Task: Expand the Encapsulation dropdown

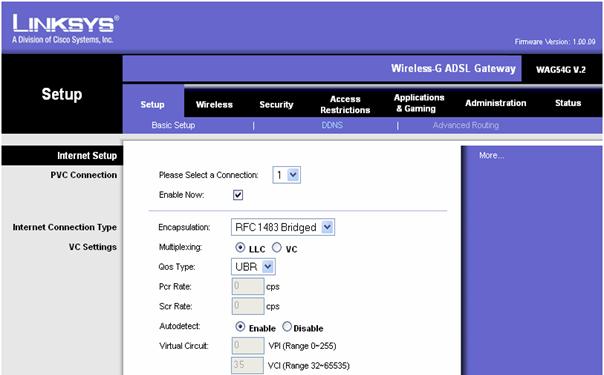Action: pos(283,227)
